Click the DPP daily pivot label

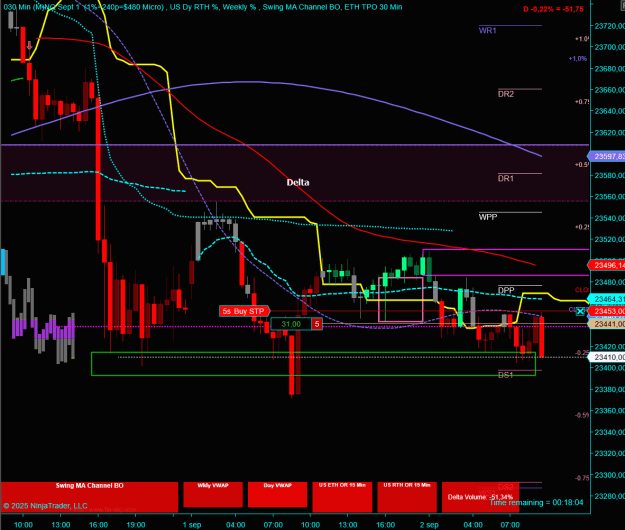[506, 290]
